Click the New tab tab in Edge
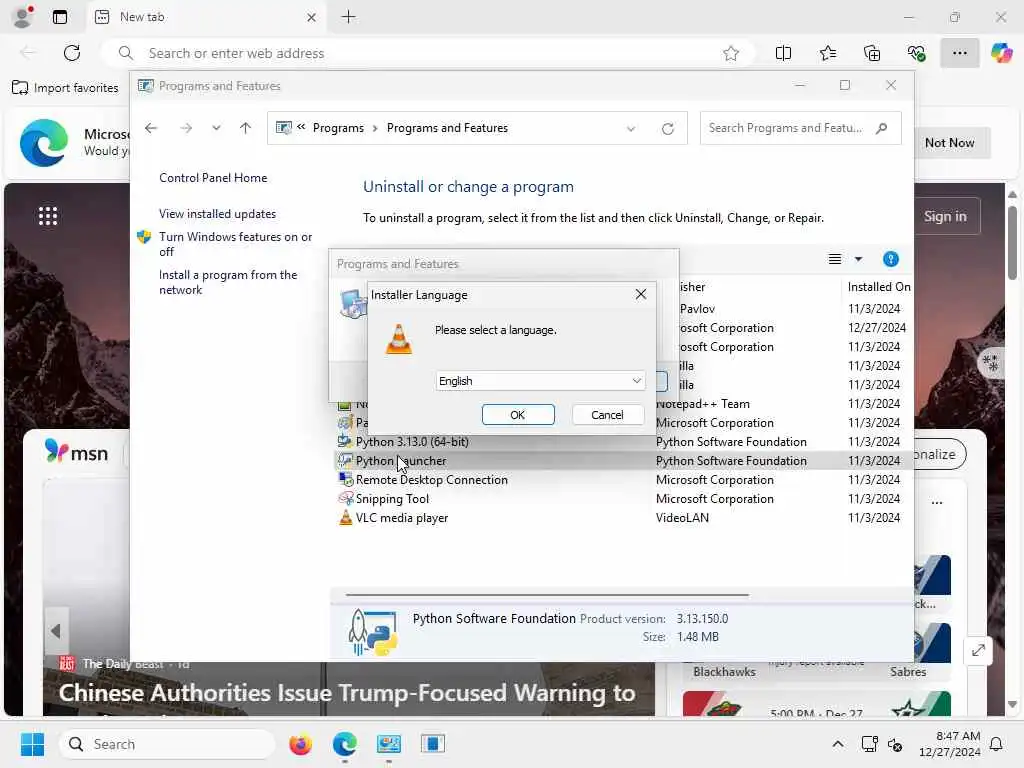Viewport: 1024px width, 768px height. pos(206,17)
